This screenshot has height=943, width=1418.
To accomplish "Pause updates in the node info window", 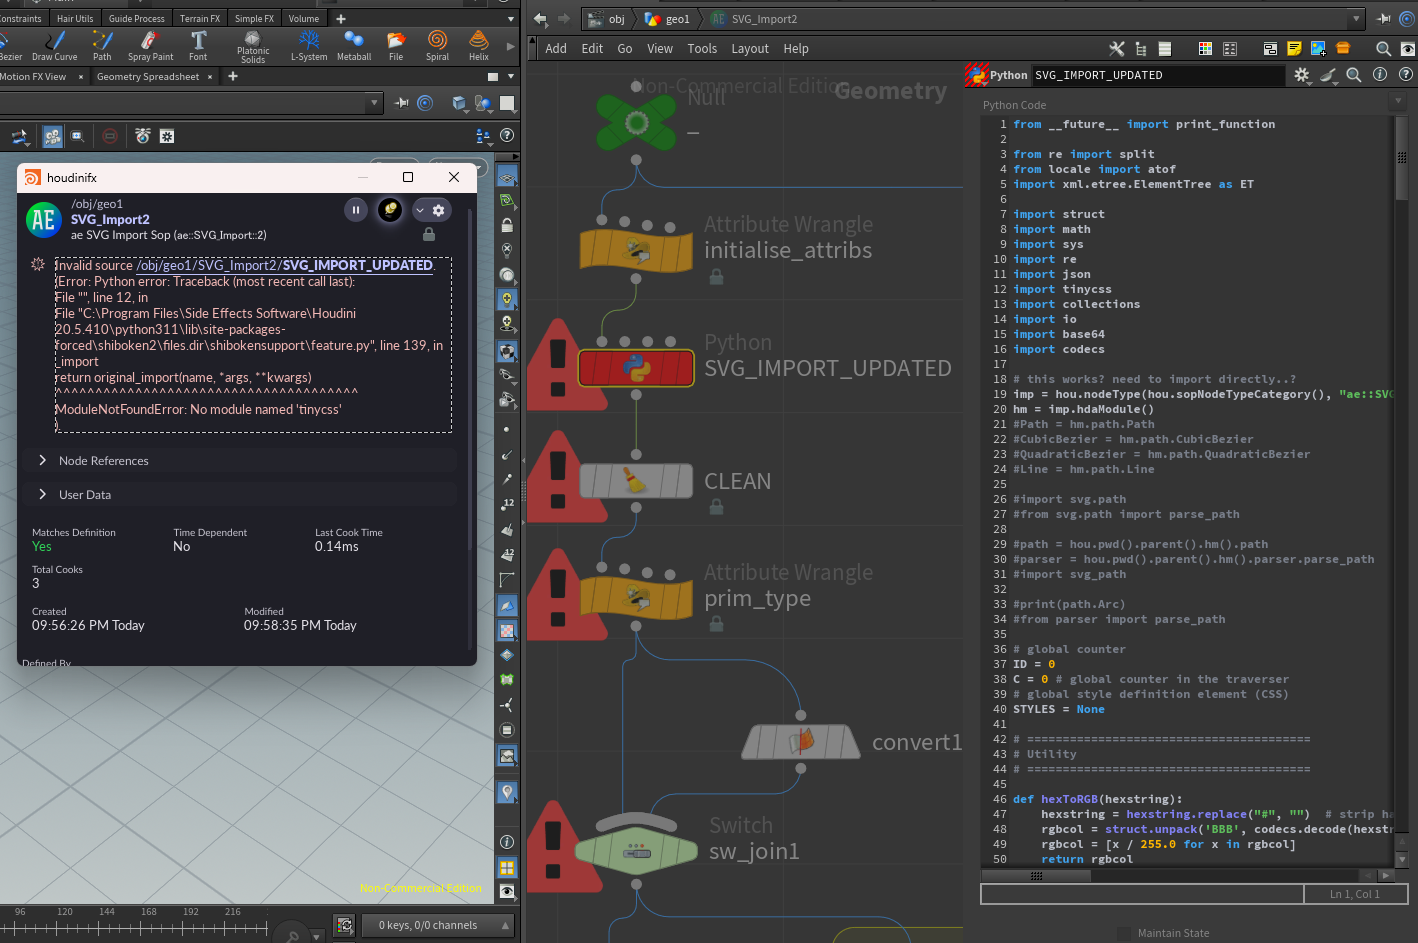I will click(x=355, y=210).
